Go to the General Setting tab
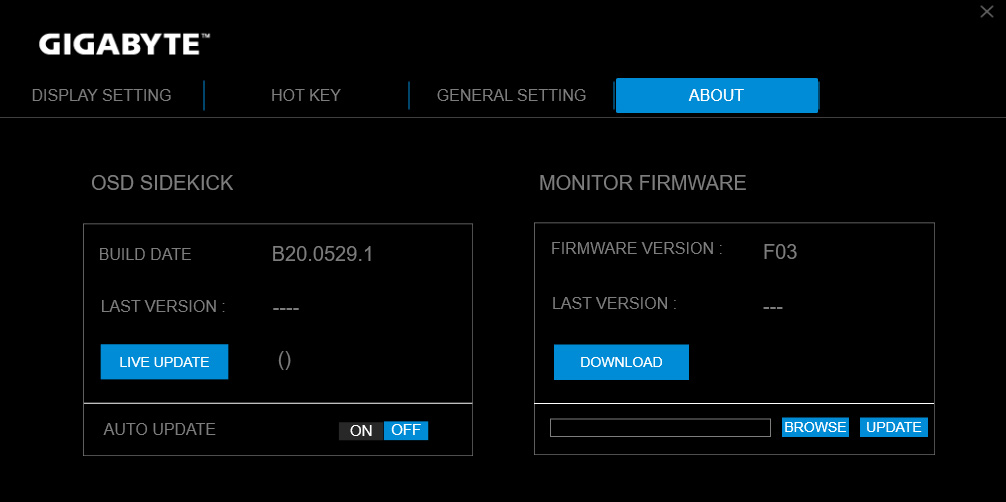 511,96
